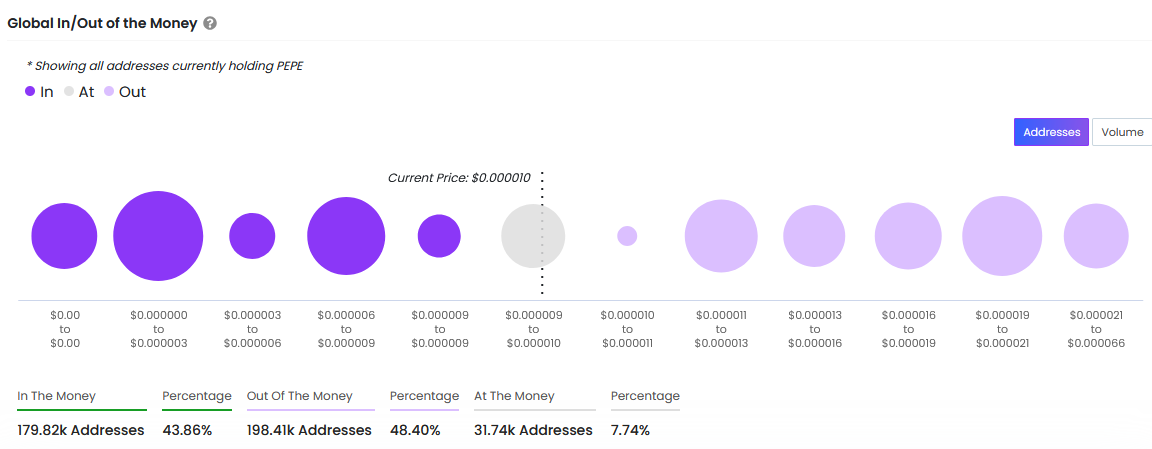Screen dimensions: 1152x449
Task: Select the $0.000021 to $0.000066 bubble
Action: [1096, 236]
